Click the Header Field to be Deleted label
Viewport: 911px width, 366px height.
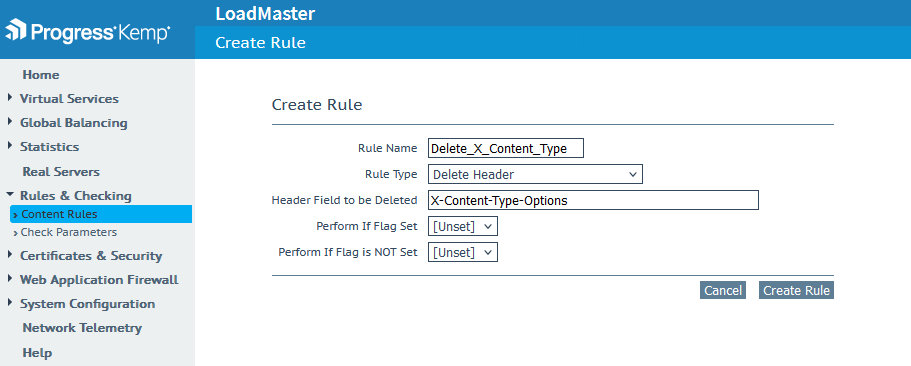pos(345,200)
